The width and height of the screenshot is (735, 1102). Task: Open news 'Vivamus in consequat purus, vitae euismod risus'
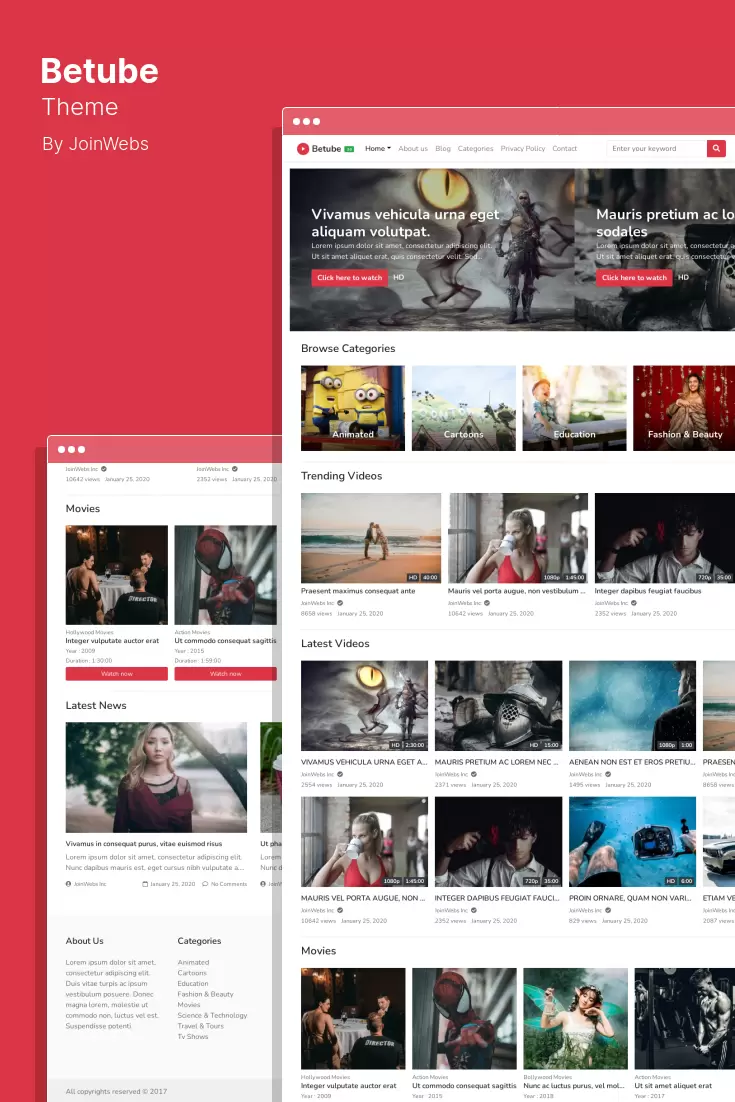point(144,843)
